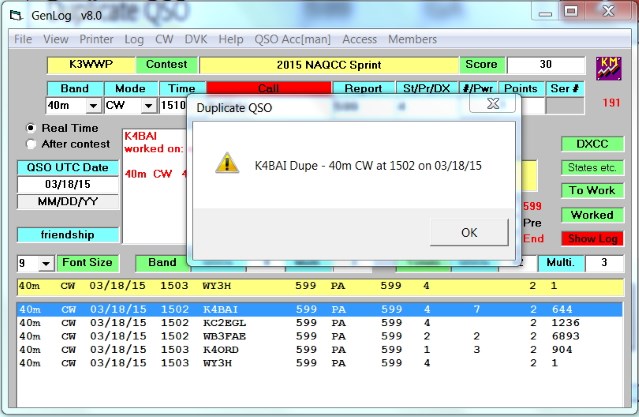This screenshot has width=639, height=417.
Task: Click the DXCC button
Action: (592, 144)
